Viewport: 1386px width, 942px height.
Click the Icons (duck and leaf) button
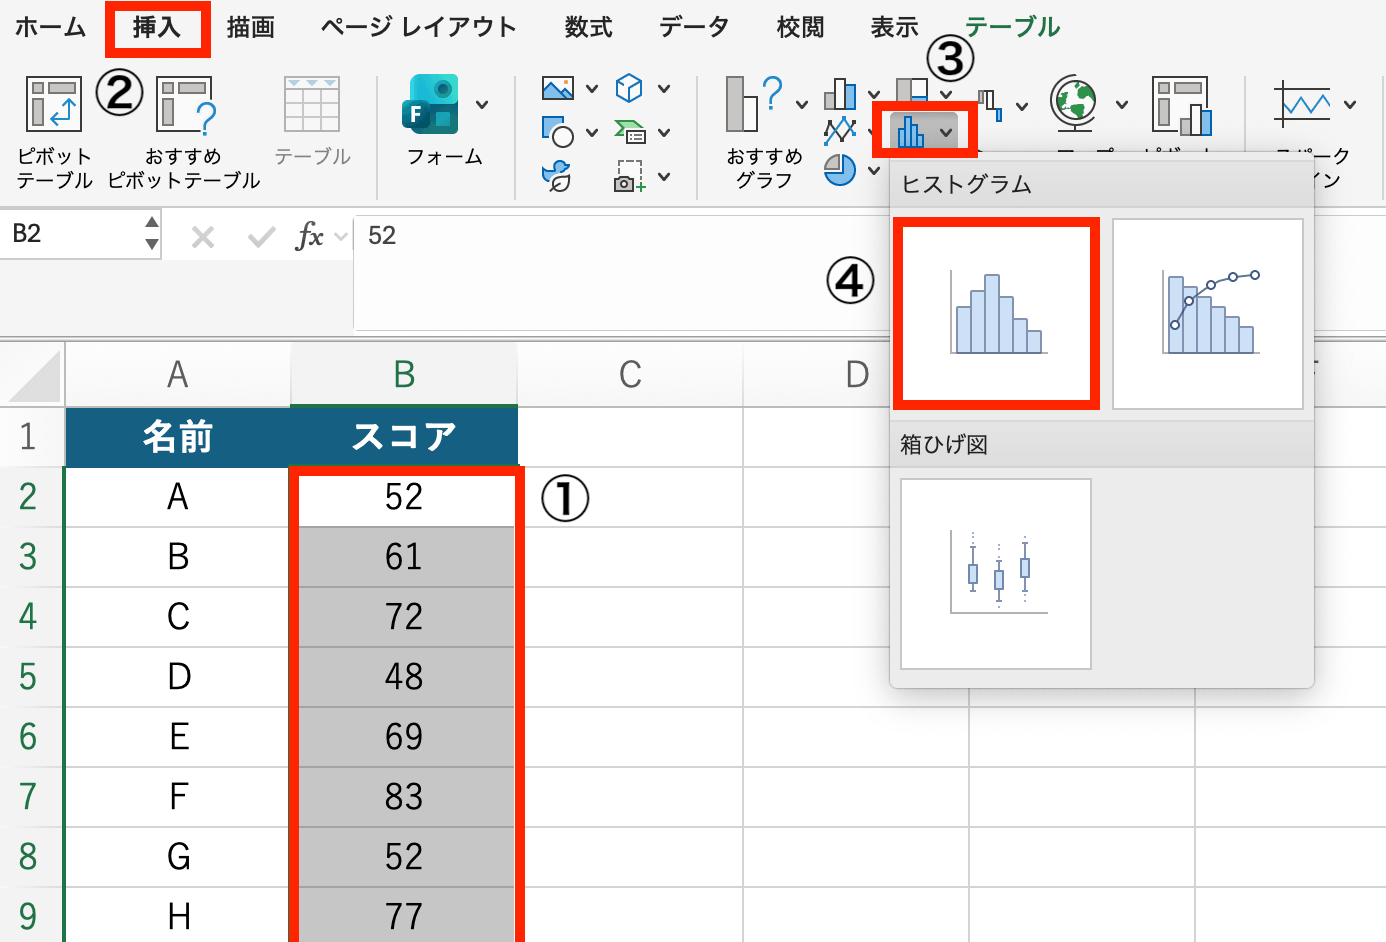tap(556, 176)
